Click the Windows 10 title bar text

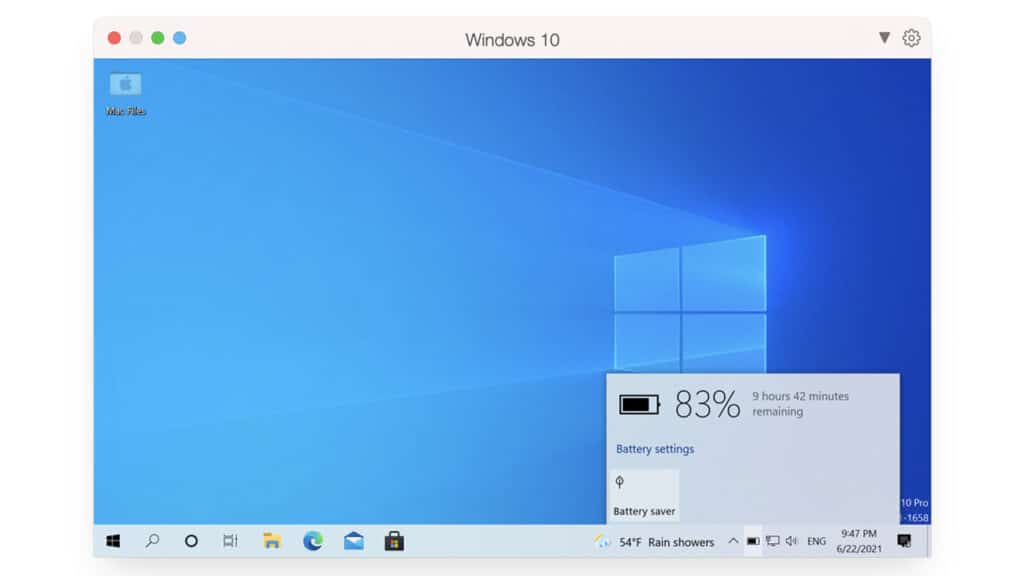[x=512, y=40]
